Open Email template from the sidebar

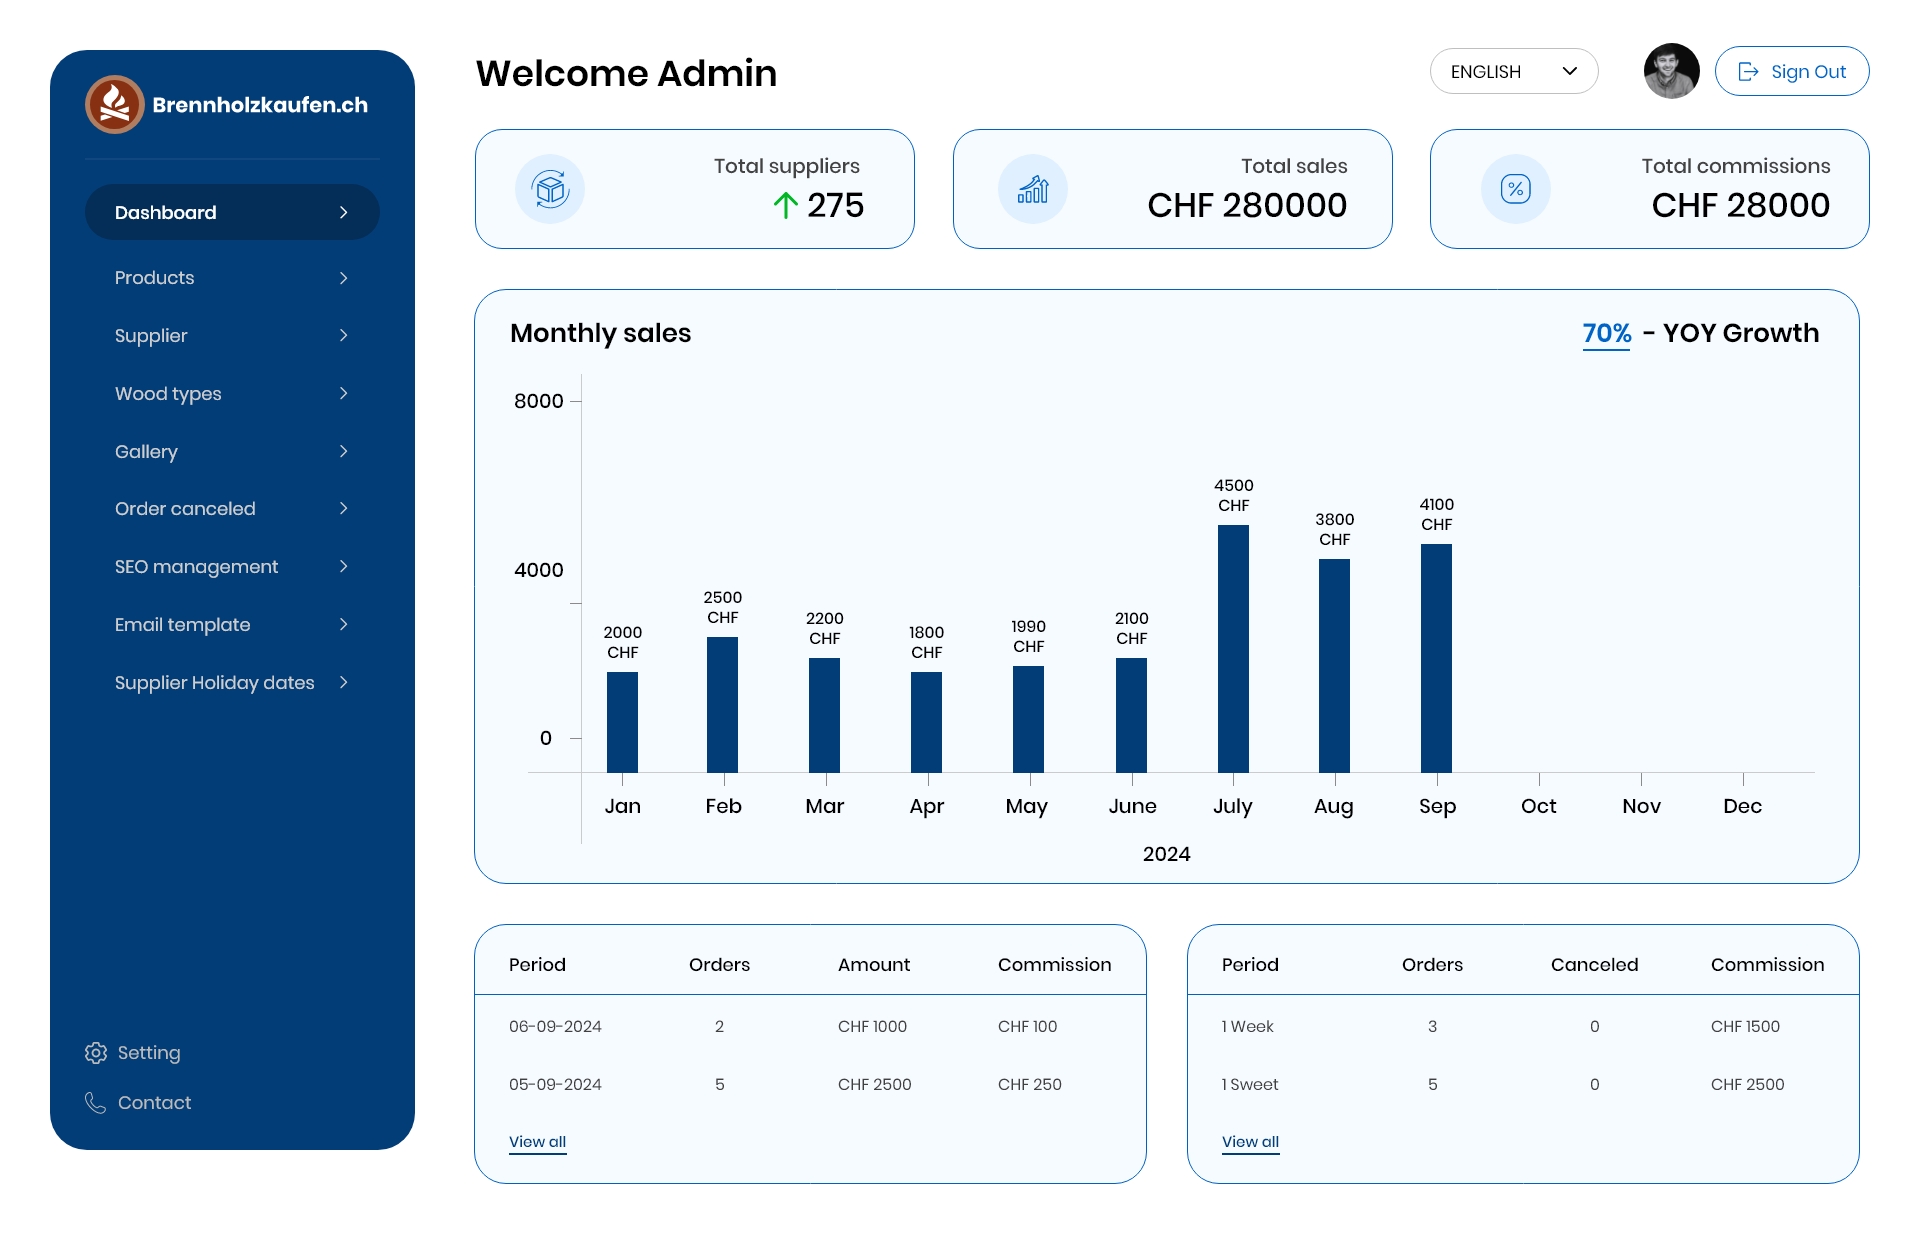(182, 625)
